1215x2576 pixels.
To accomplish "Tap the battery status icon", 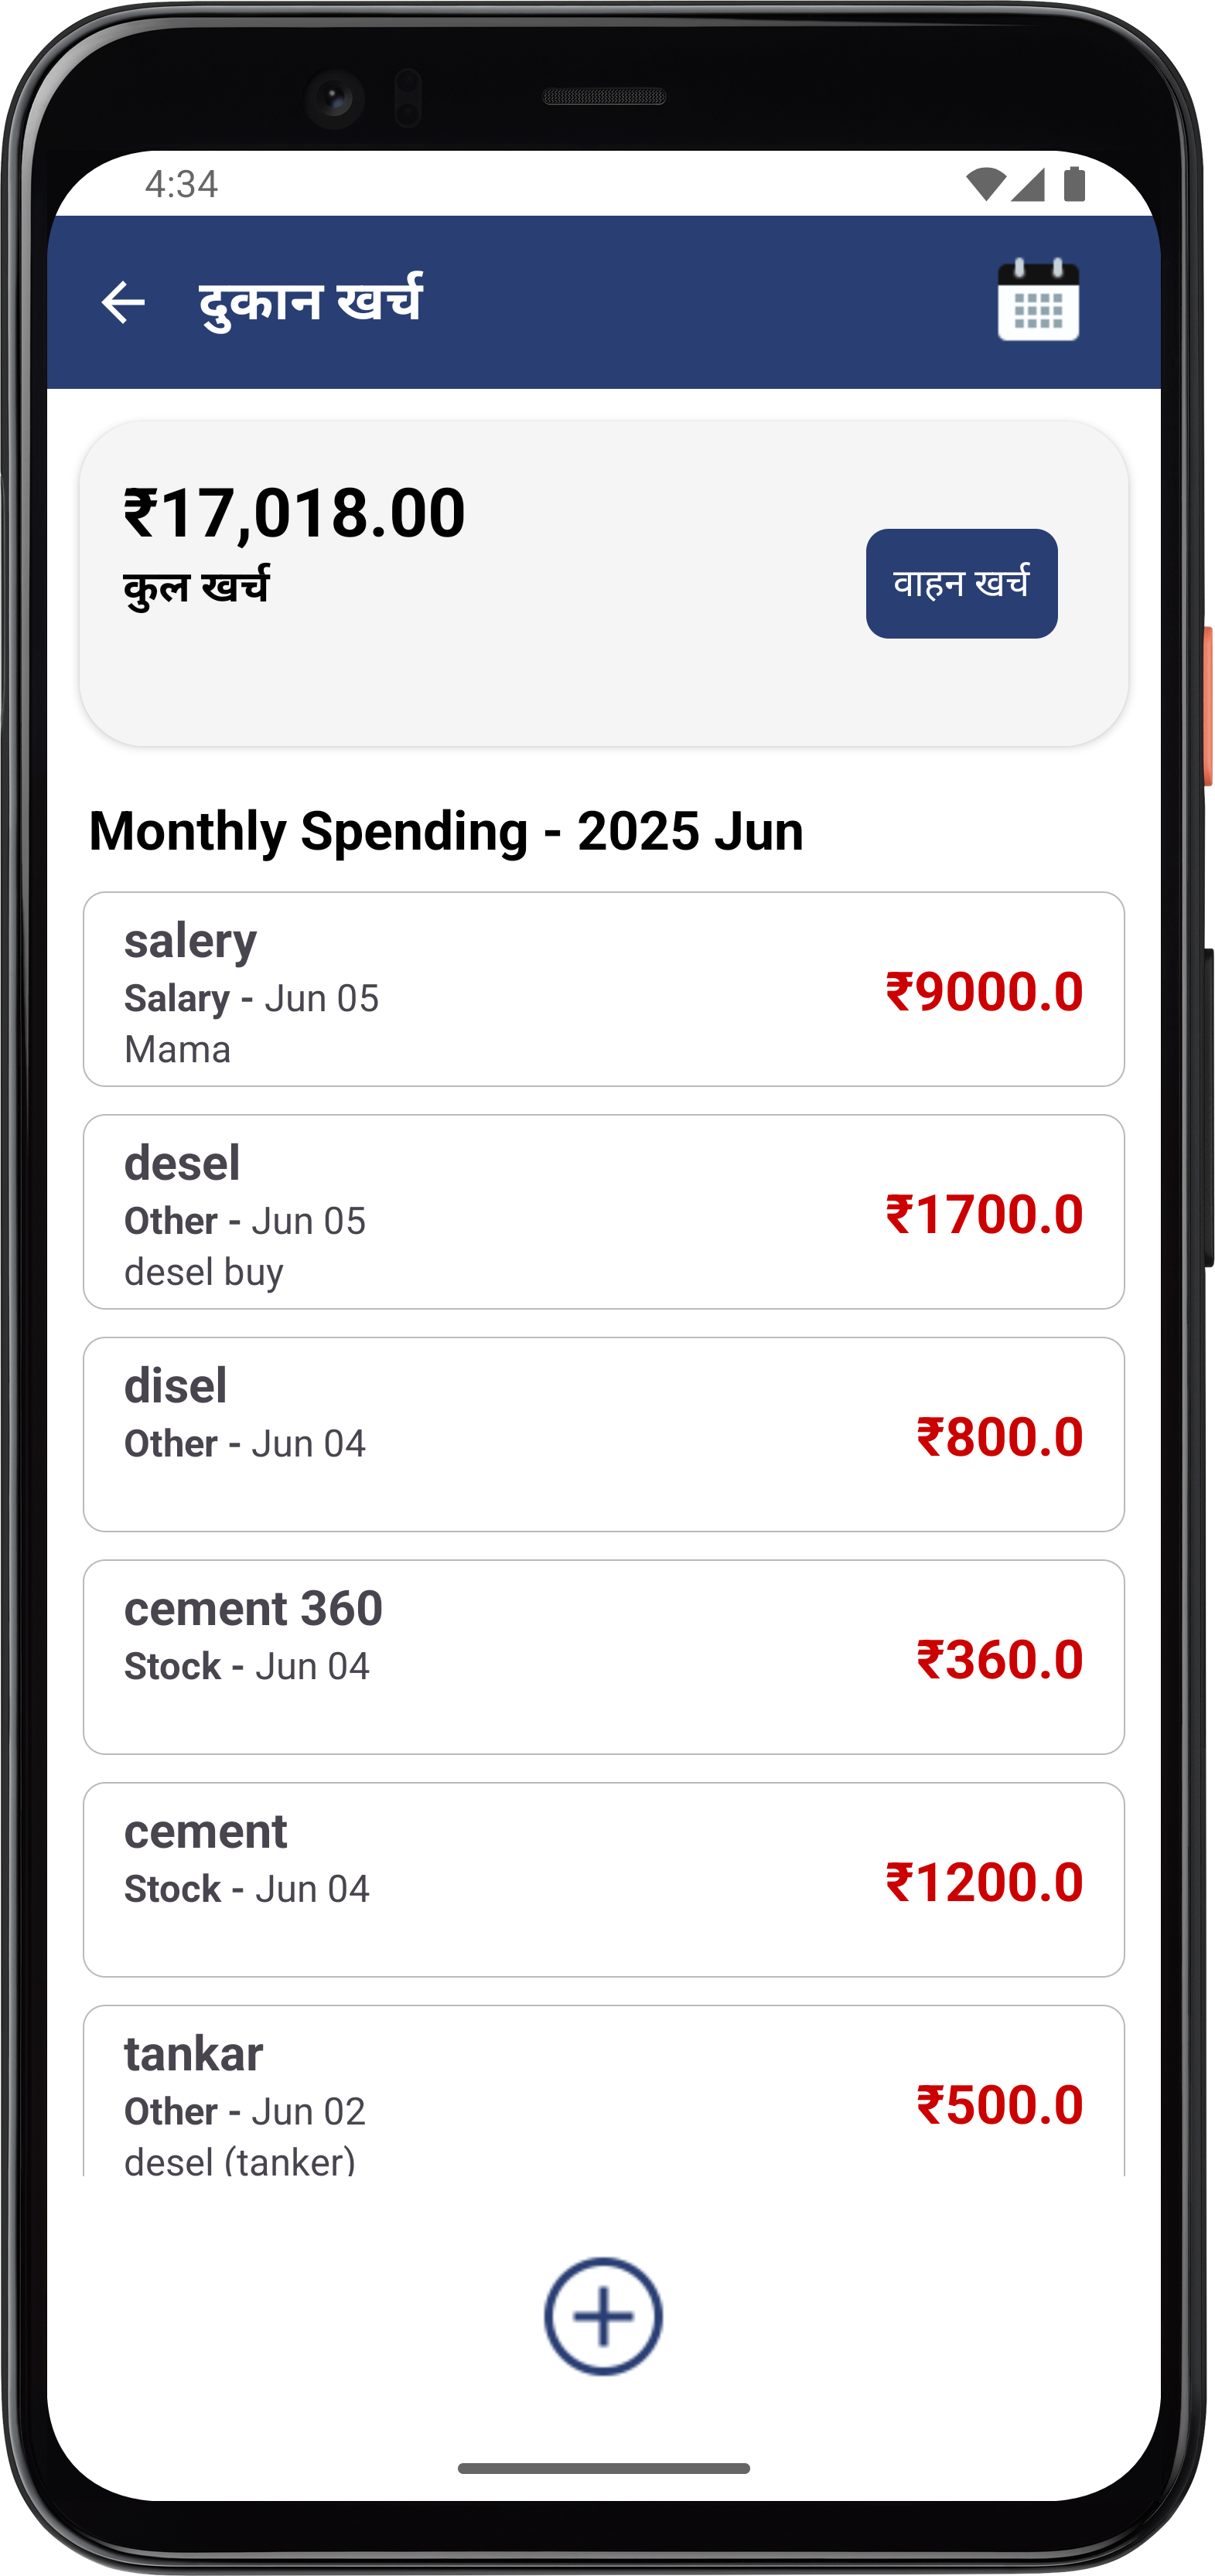I will [x=1075, y=184].
